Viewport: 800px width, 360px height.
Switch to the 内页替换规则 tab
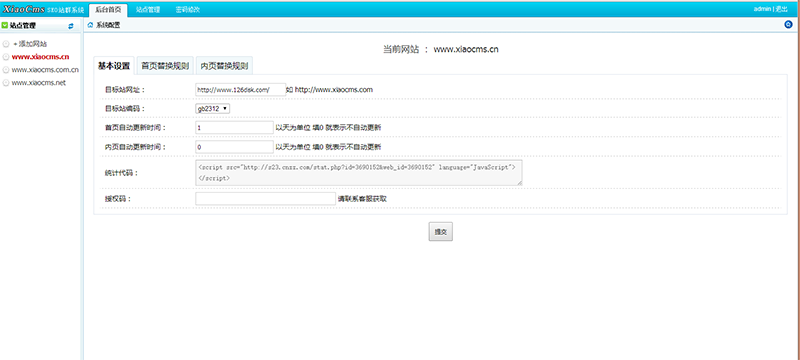pos(224,66)
